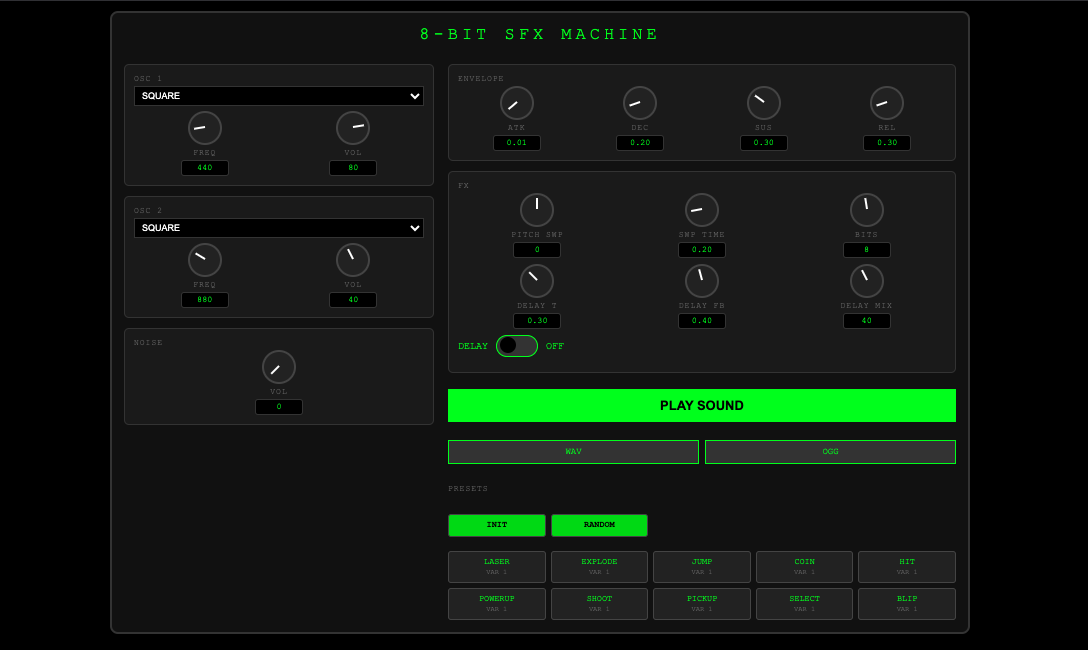Click the SUS value field
This screenshot has width=1088, height=650.
point(763,143)
